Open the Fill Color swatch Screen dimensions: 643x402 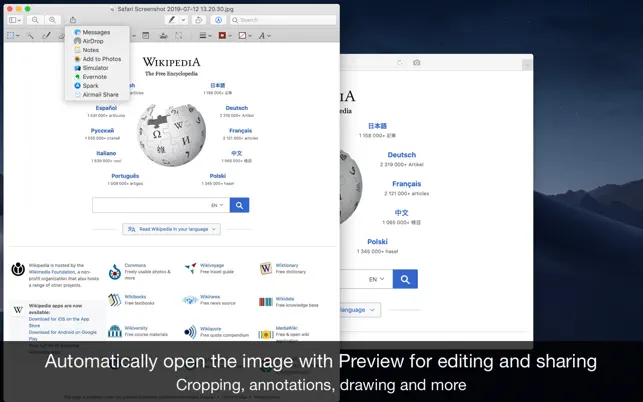pos(245,36)
